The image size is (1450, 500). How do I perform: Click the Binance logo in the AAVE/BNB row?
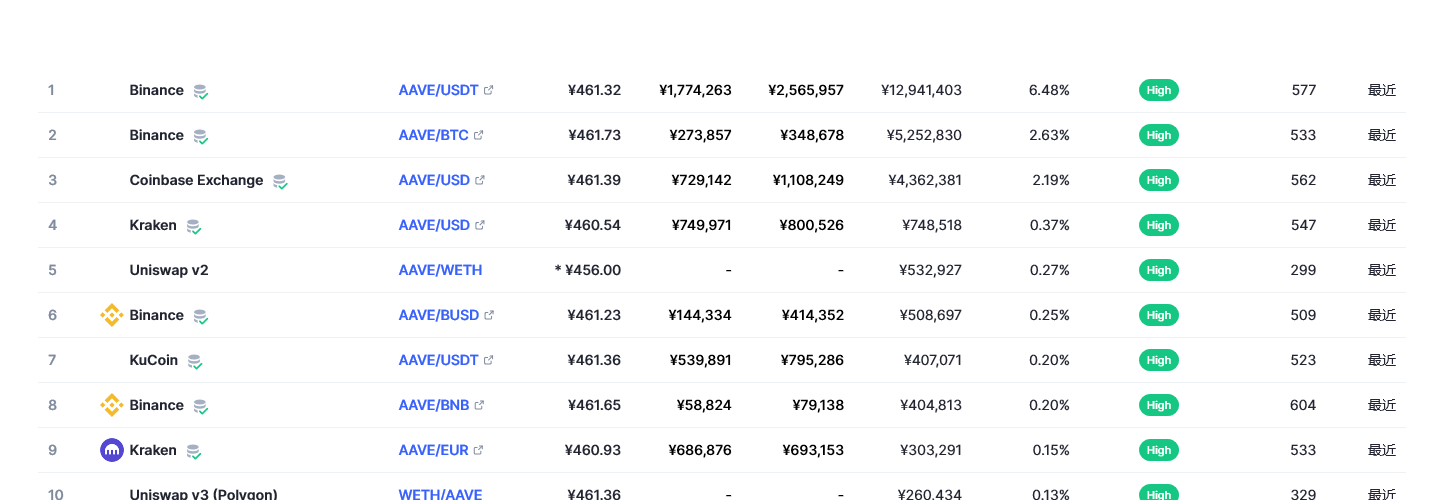pyautogui.click(x=112, y=405)
